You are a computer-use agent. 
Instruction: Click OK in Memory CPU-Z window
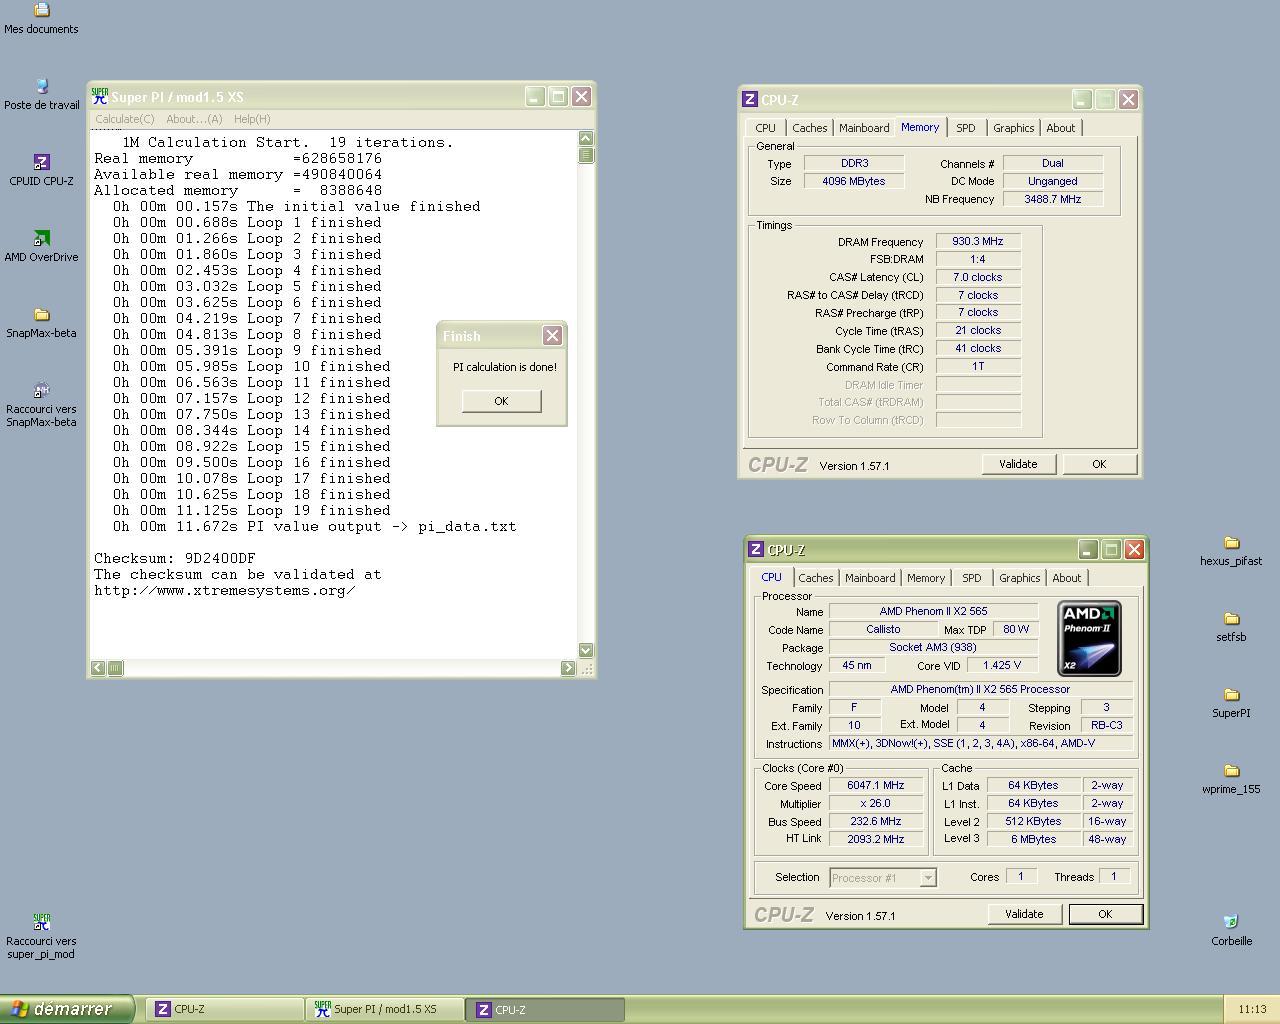coord(1099,464)
